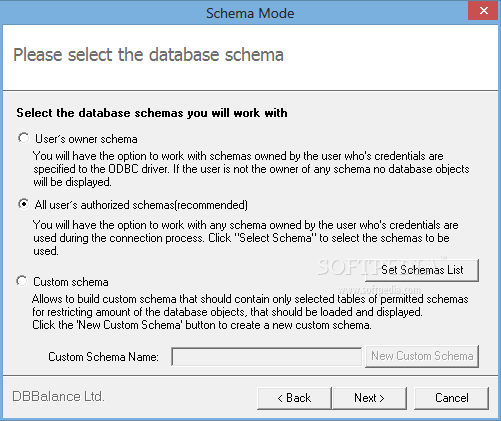Open the Set Schemas List dialog
The width and height of the screenshot is (501, 421).
click(422, 270)
